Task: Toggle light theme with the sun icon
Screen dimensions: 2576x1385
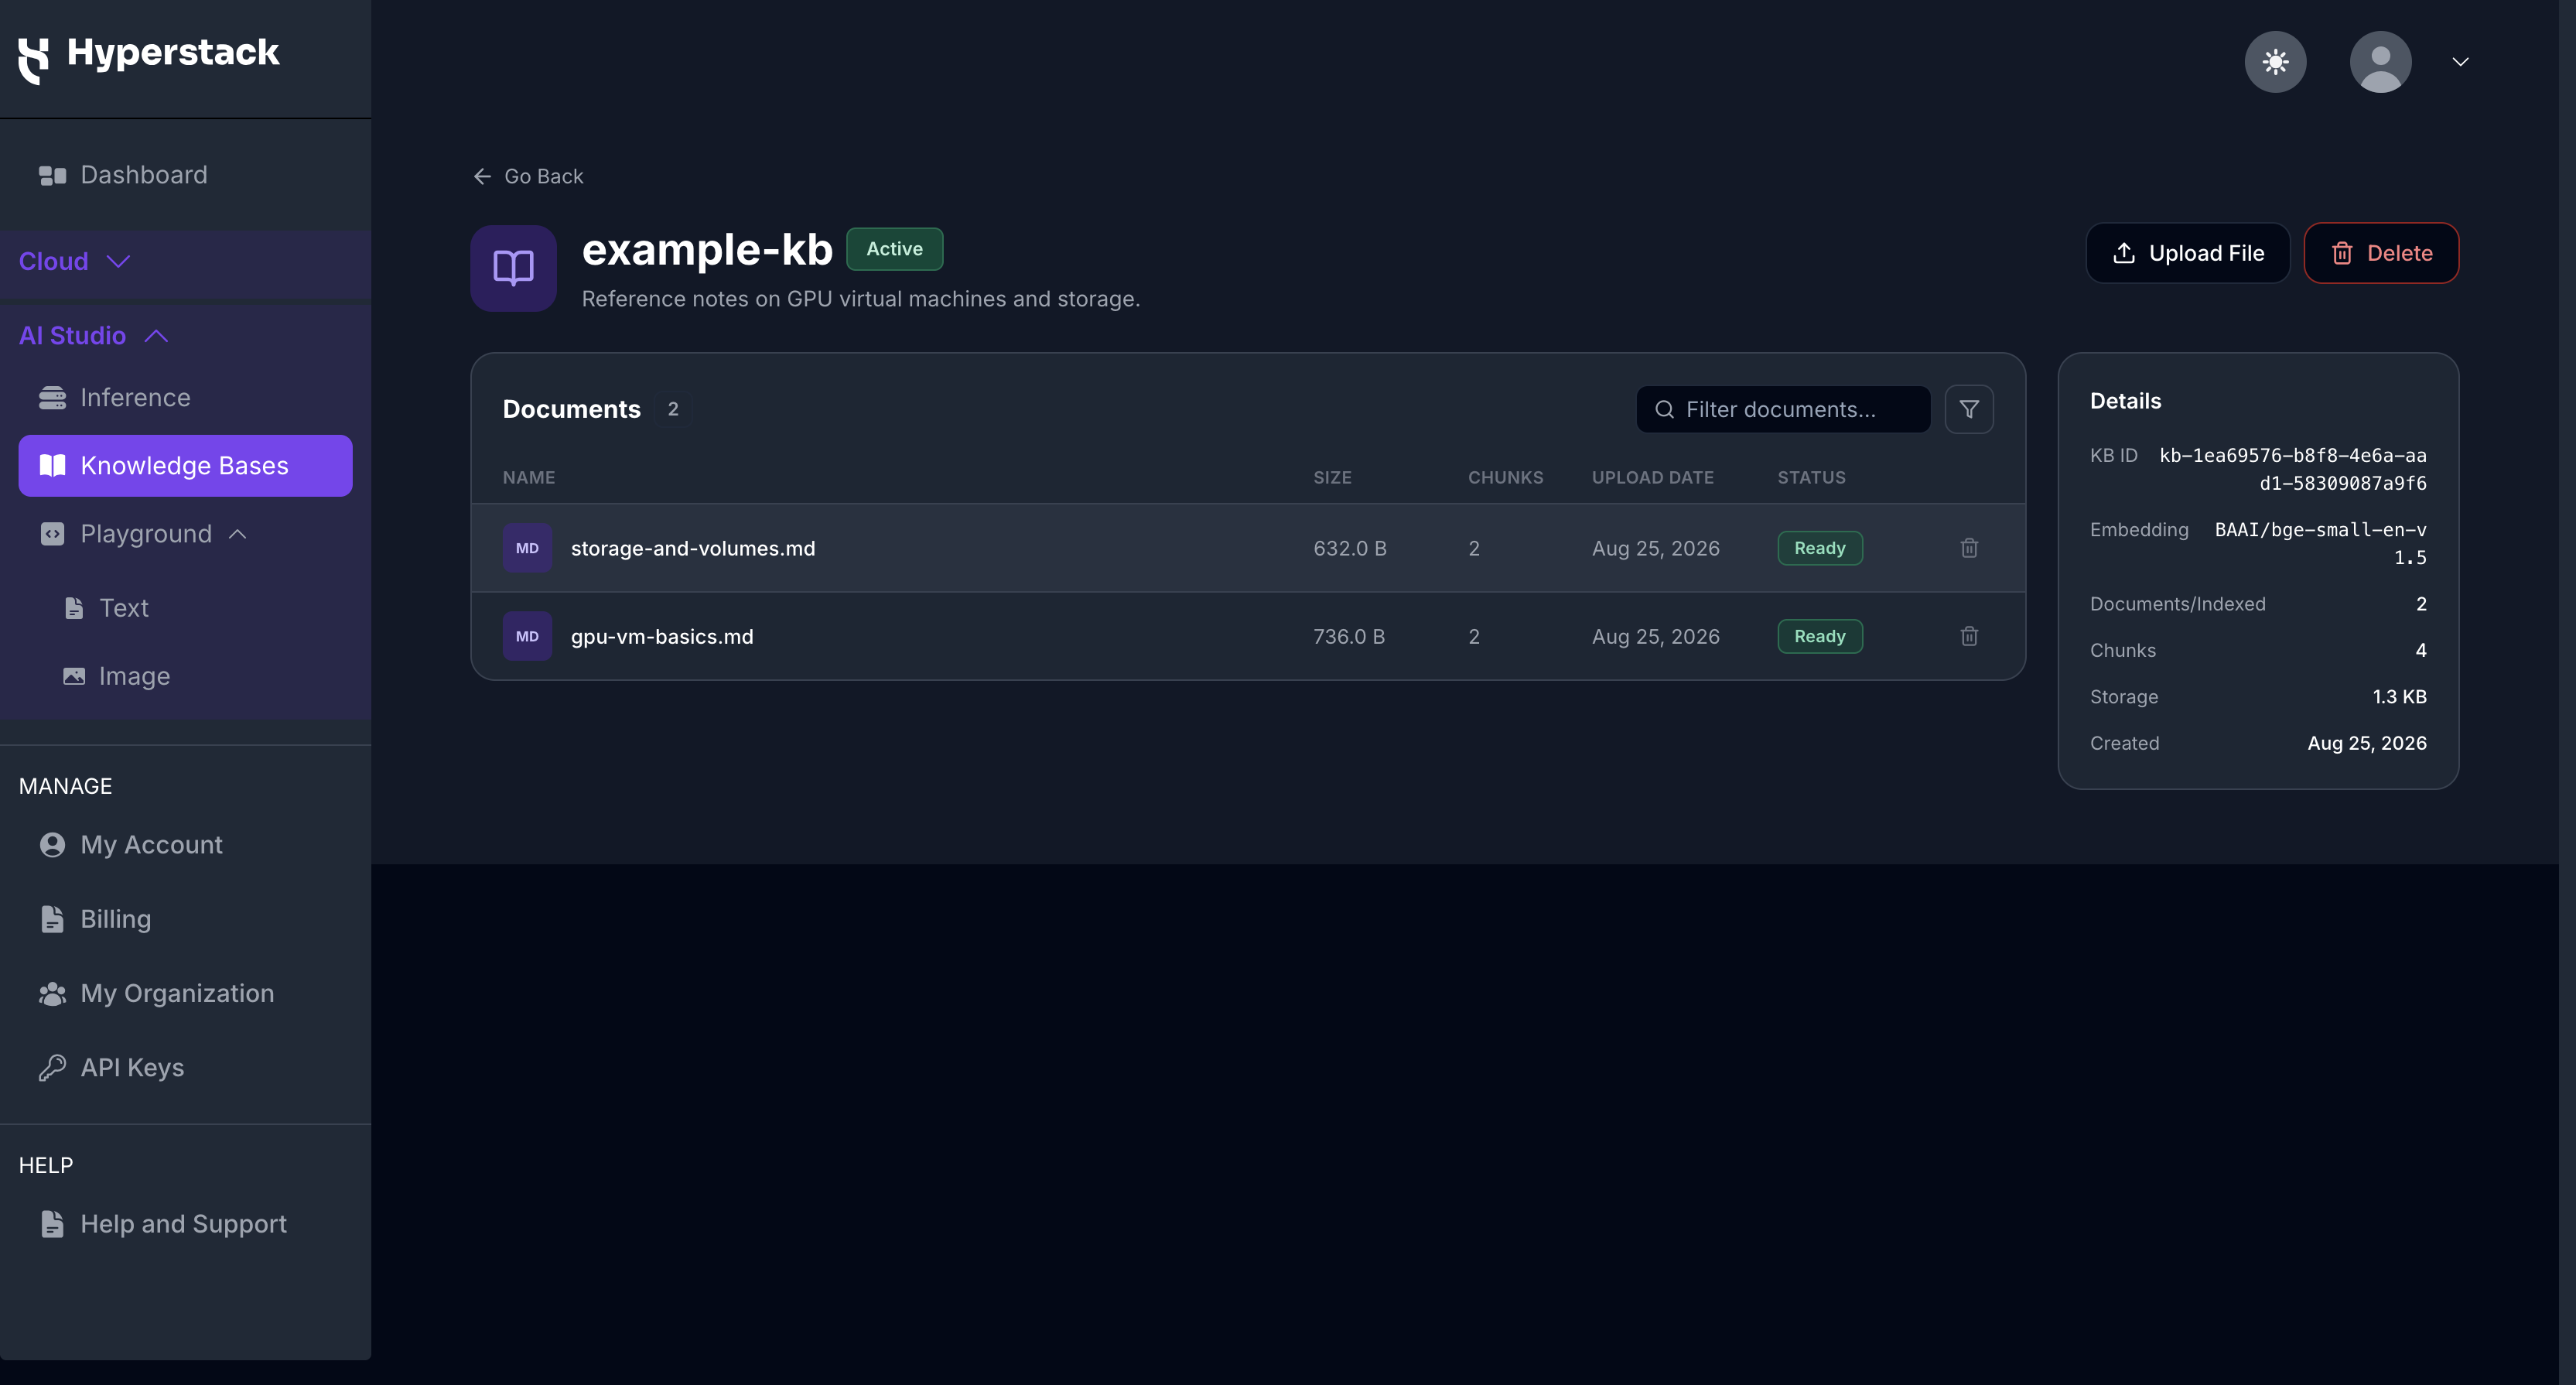Action: pyautogui.click(x=2275, y=62)
